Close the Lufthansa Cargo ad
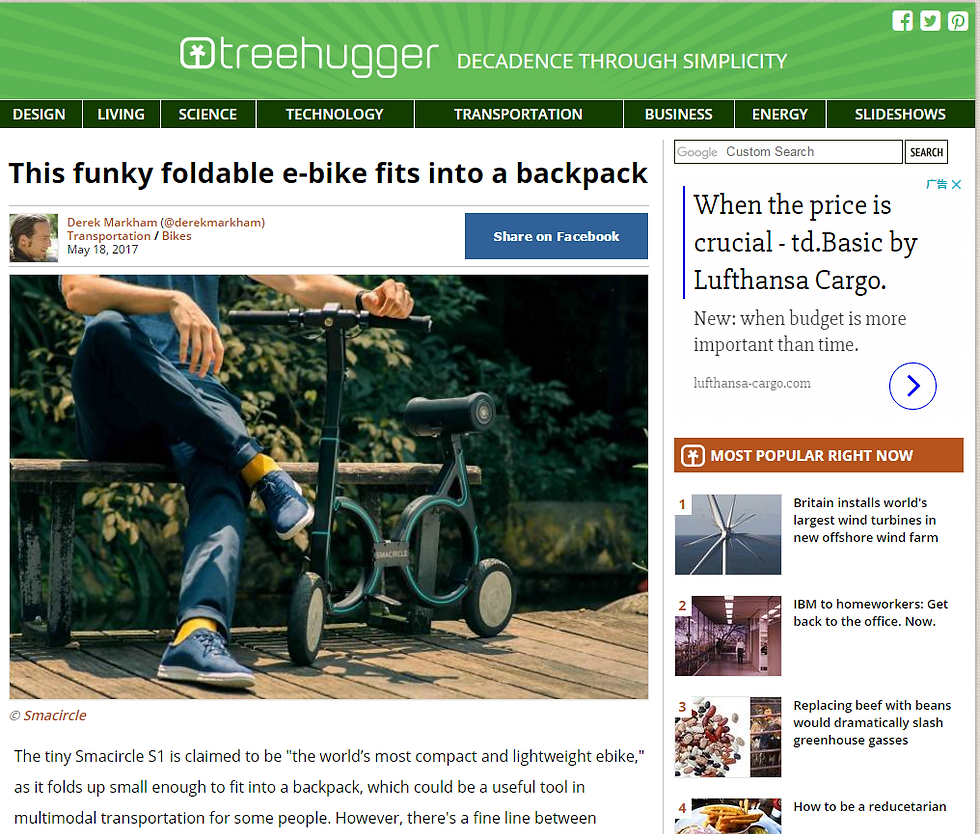This screenshot has height=834, width=980. [x=956, y=184]
